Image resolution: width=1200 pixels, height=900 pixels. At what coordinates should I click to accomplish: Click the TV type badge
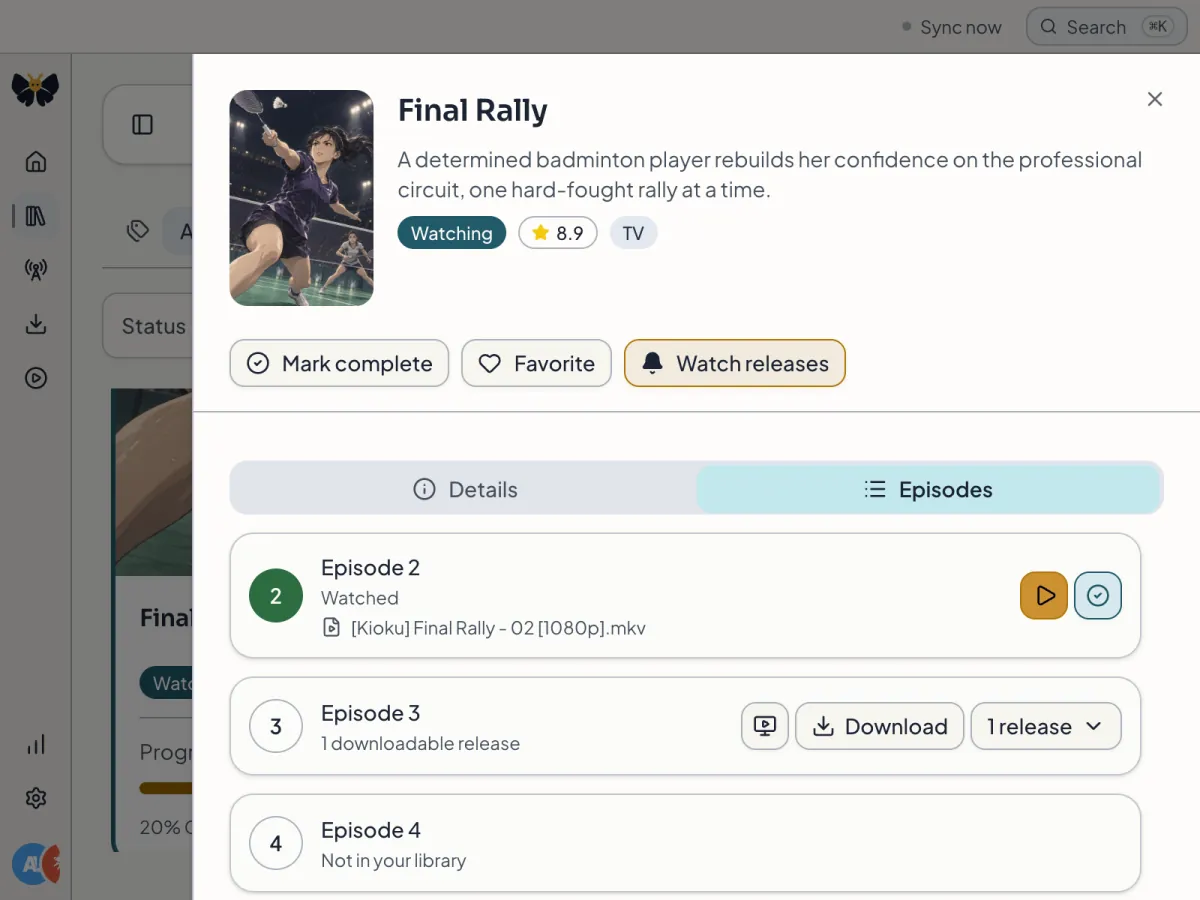click(633, 233)
